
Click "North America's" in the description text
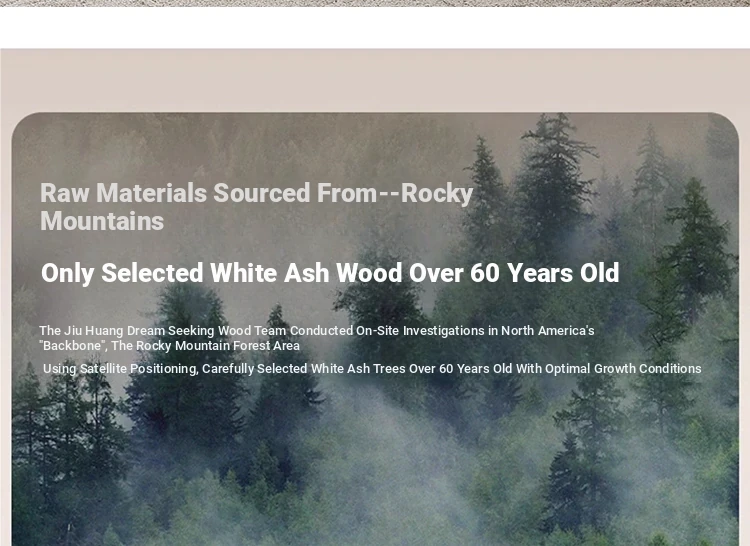click(548, 331)
